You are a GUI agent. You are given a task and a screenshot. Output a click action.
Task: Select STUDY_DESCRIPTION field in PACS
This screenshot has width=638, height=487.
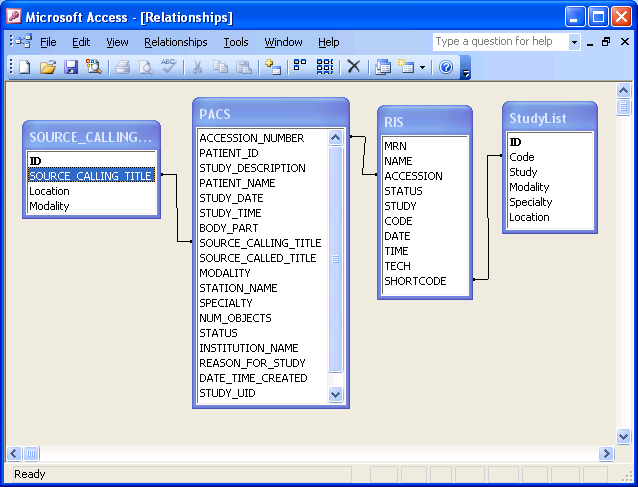point(252,168)
